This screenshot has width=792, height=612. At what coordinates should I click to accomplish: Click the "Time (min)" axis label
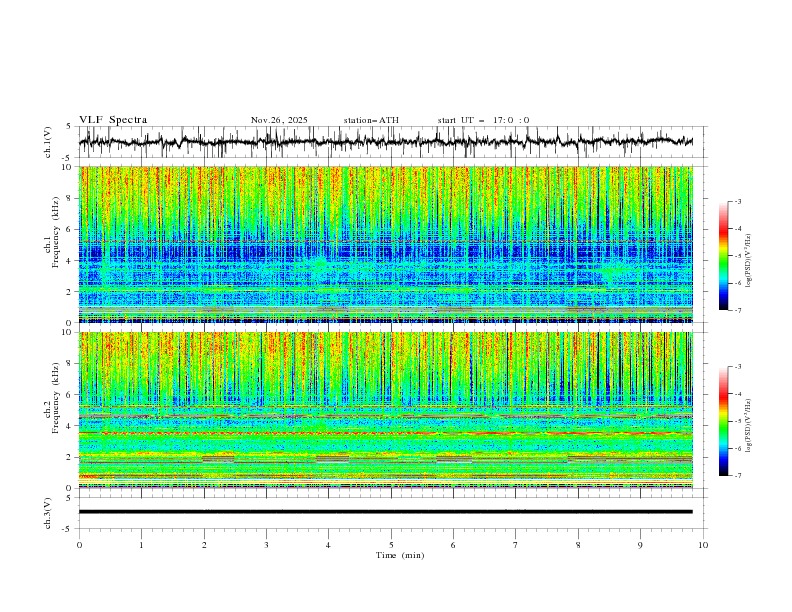[x=400, y=555]
